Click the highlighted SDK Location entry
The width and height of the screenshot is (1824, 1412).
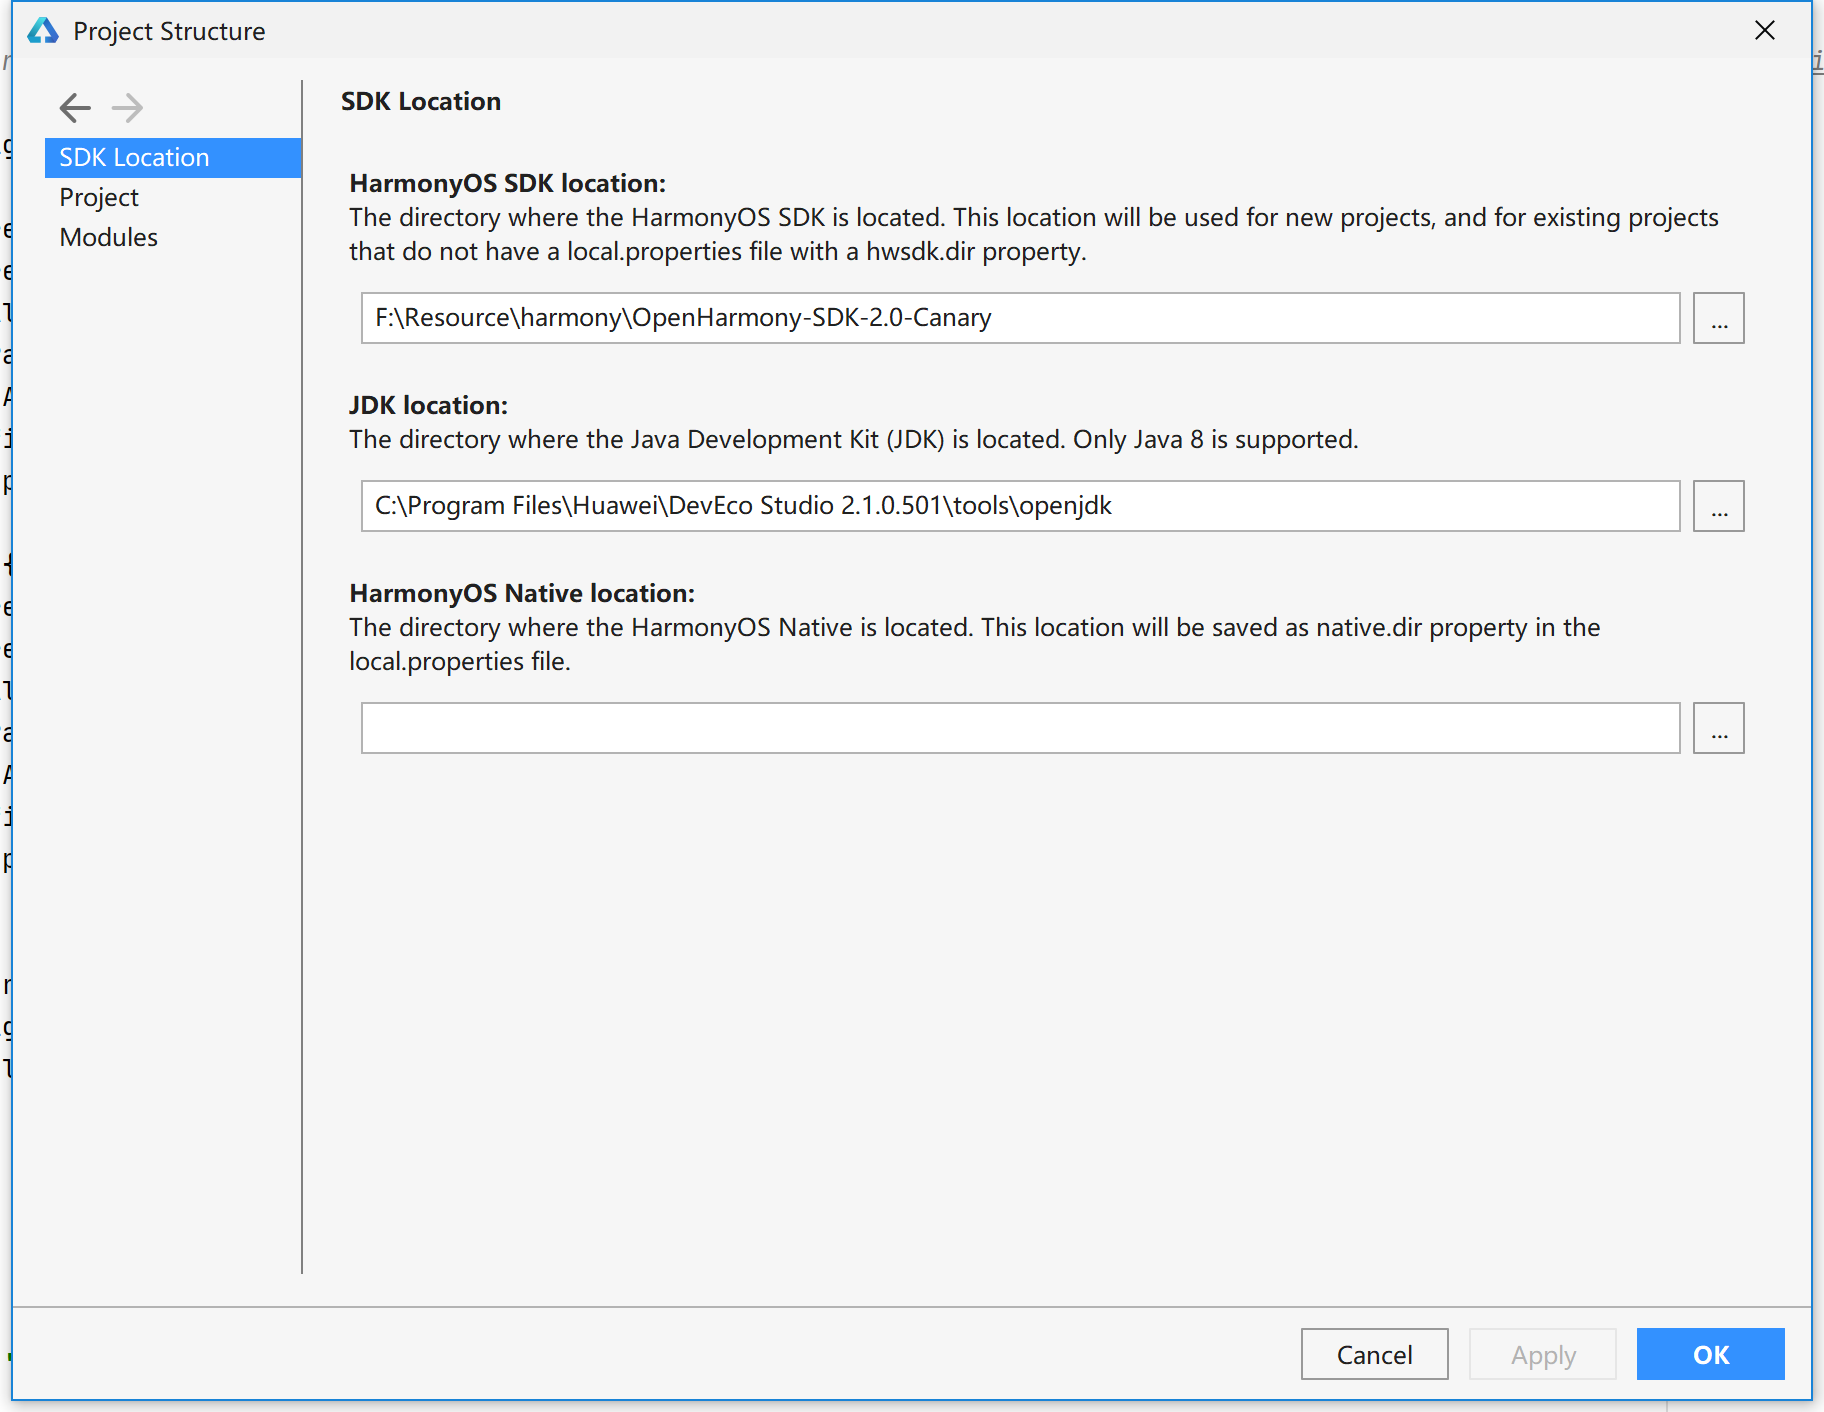tap(134, 157)
